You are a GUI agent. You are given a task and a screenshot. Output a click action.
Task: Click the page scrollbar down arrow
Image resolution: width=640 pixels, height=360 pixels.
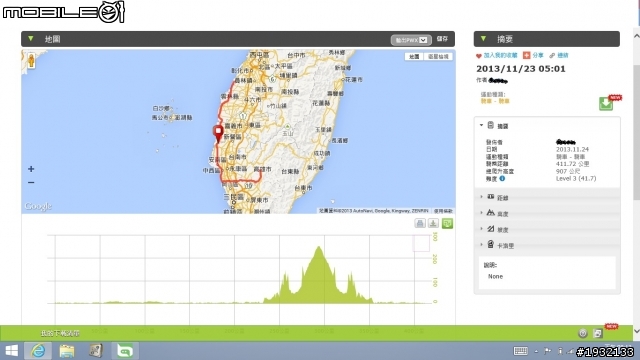click(636, 331)
